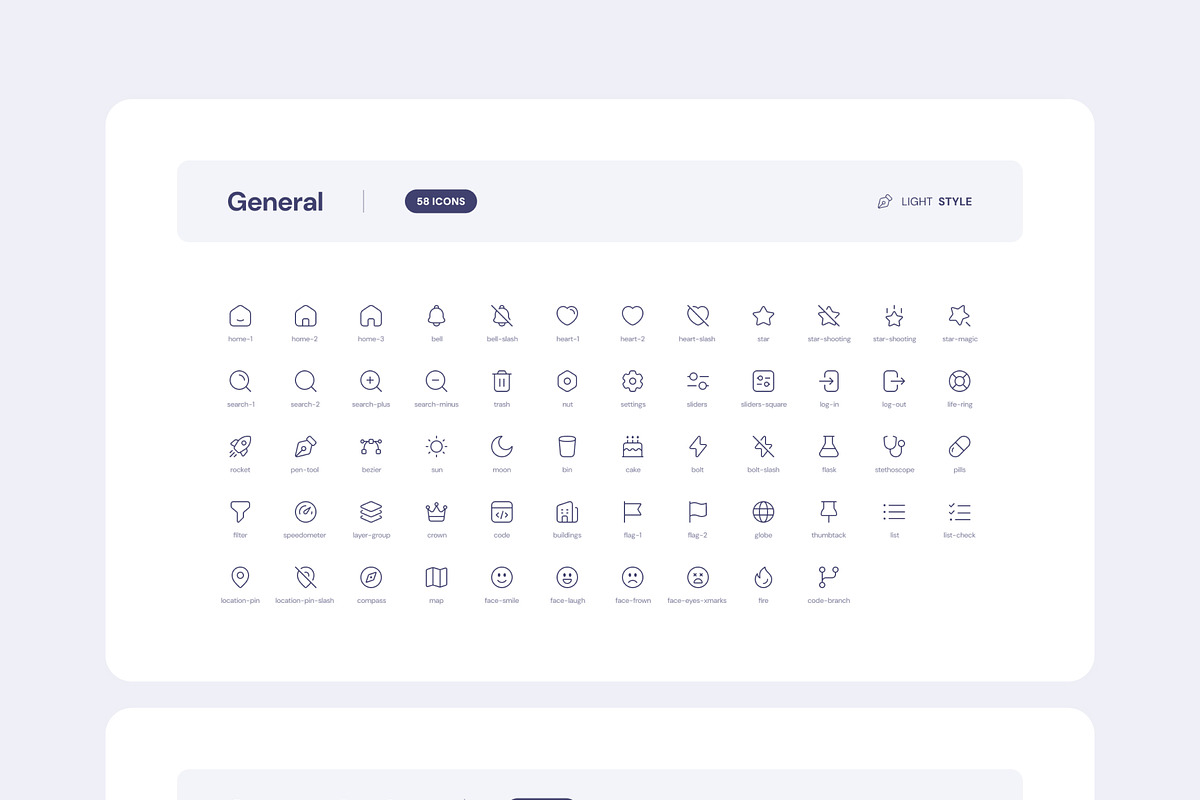The width and height of the screenshot is (1200, 800).
Task: Choose the layer-group icon
Action: click(371, 512)
